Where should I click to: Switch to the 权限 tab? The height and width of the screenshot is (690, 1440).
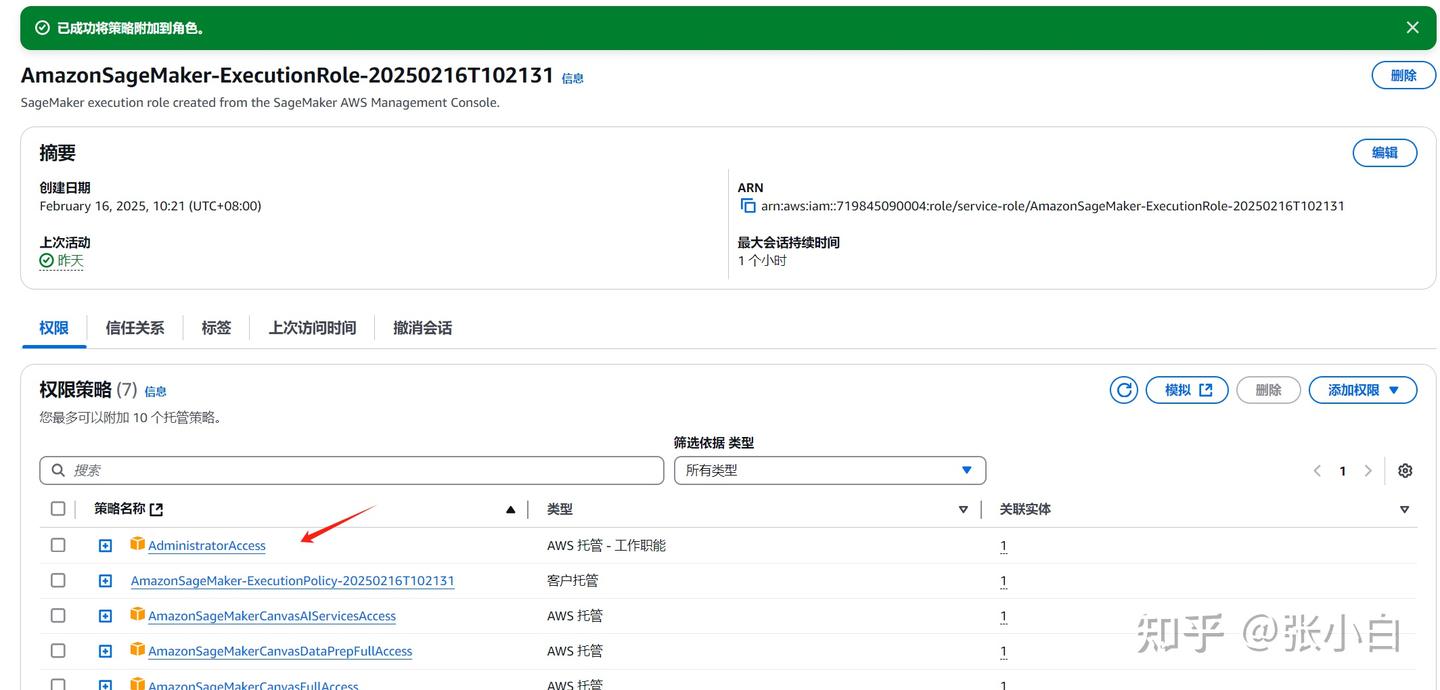54,328
